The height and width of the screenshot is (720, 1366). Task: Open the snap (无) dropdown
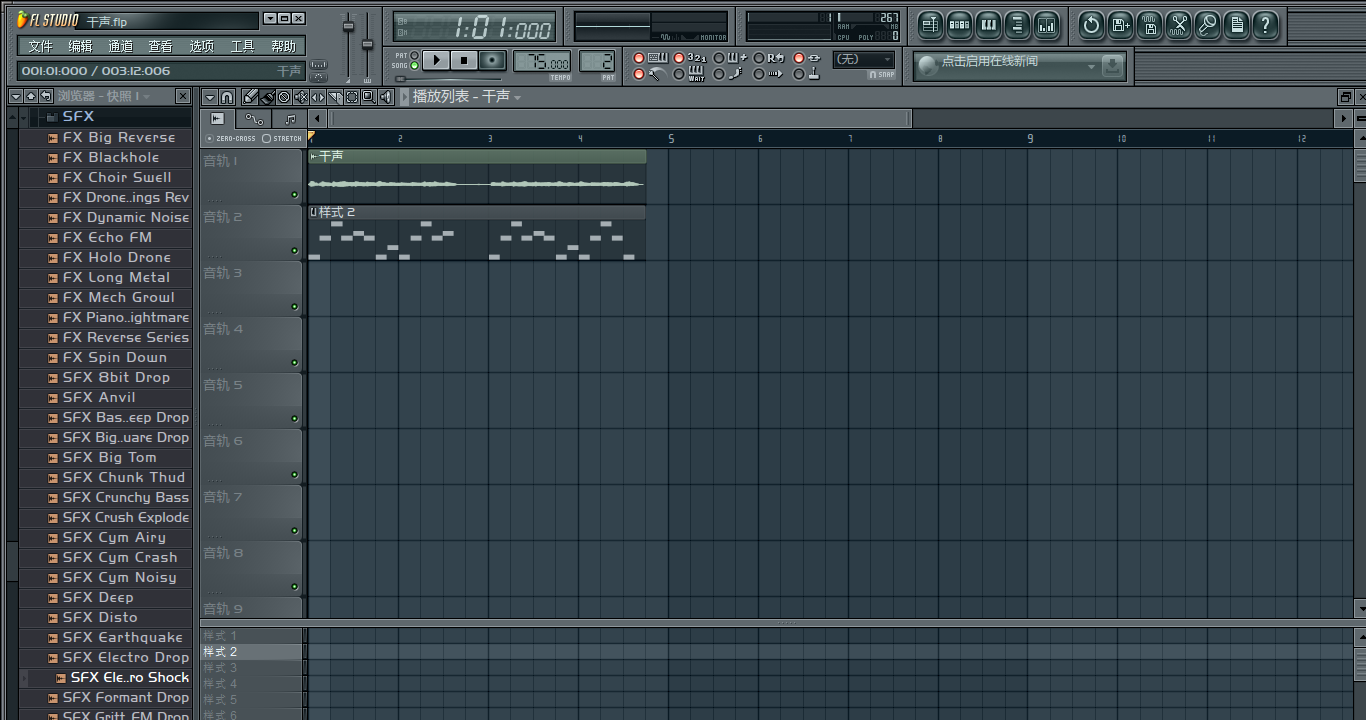[x=864, y=60]
